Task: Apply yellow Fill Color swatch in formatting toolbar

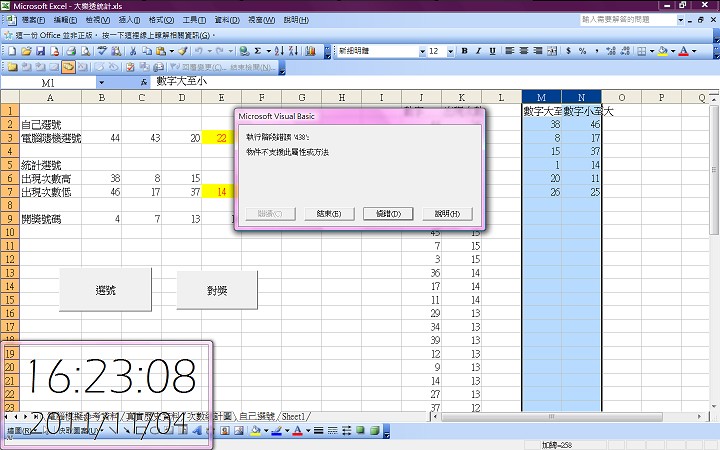Action: (x=663, y=51)
